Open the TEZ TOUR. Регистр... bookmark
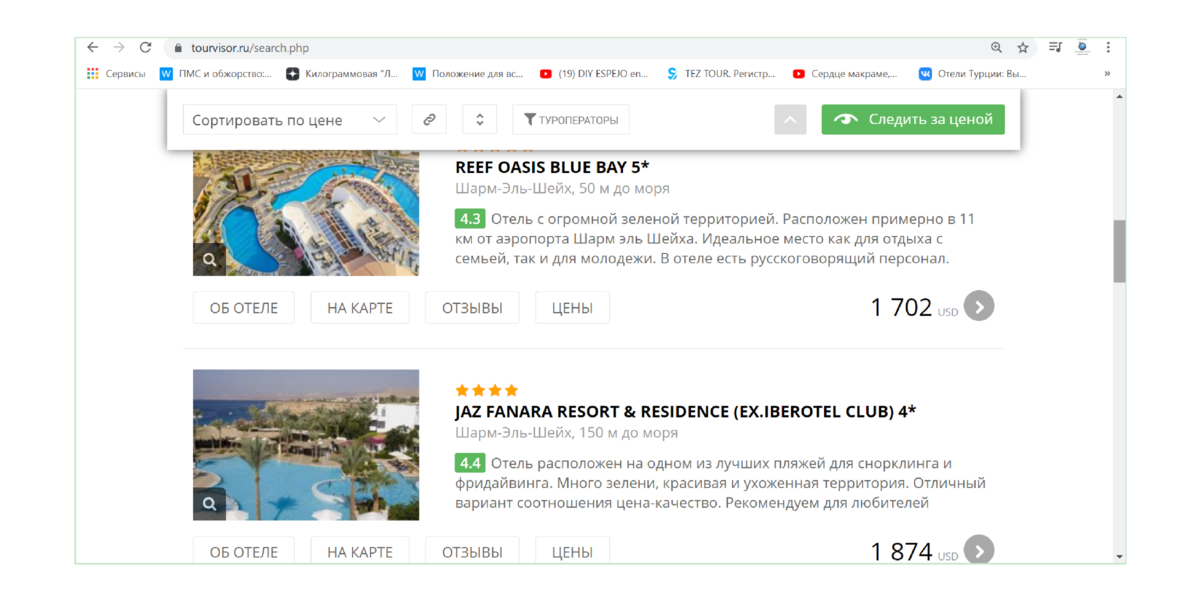Image resolution: width=1200 pixels, height=600 pixels. 721,73
